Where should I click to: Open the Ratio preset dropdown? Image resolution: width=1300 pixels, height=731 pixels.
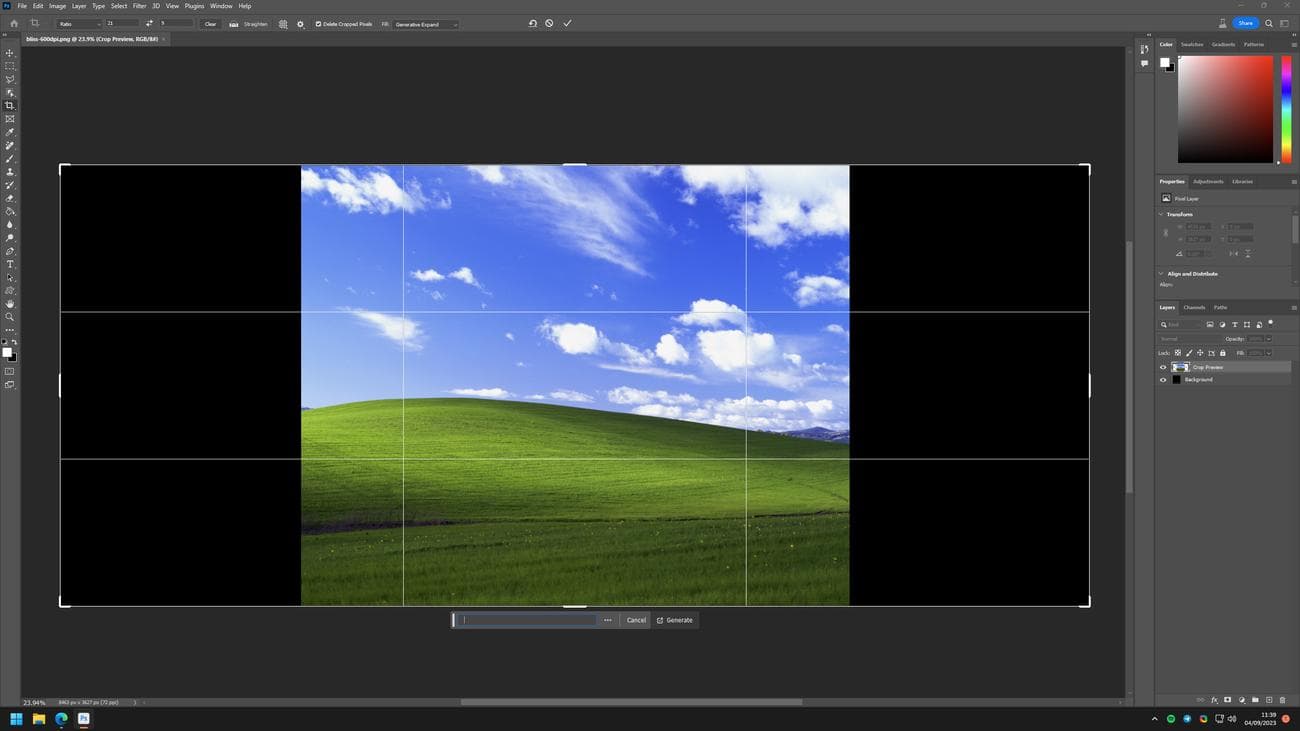tap(78, 24)
